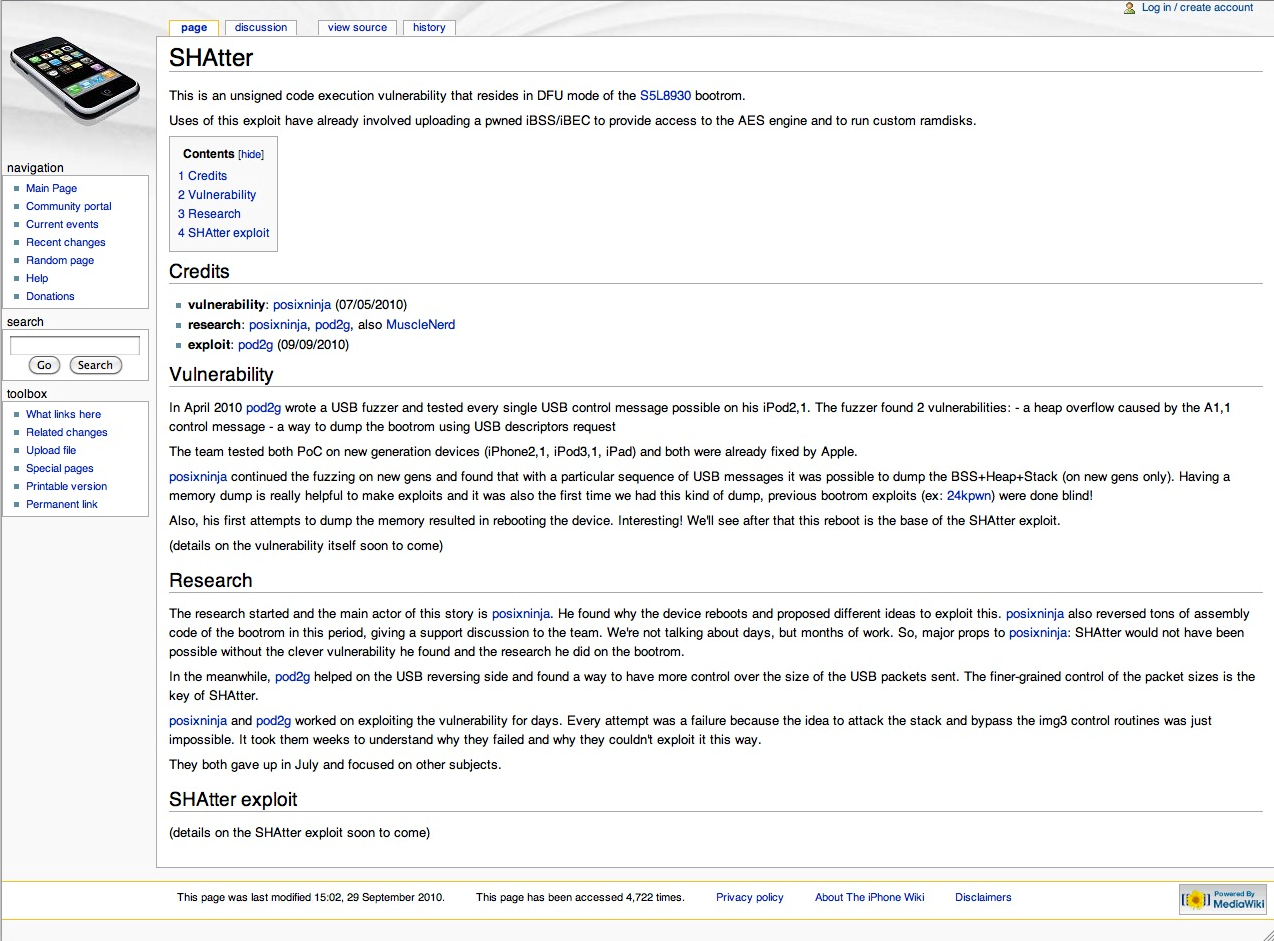This screenshot has width=1274, height=941.
Task: Jump to 2 Vulnerability in Contents
Action: pos(217,195)
